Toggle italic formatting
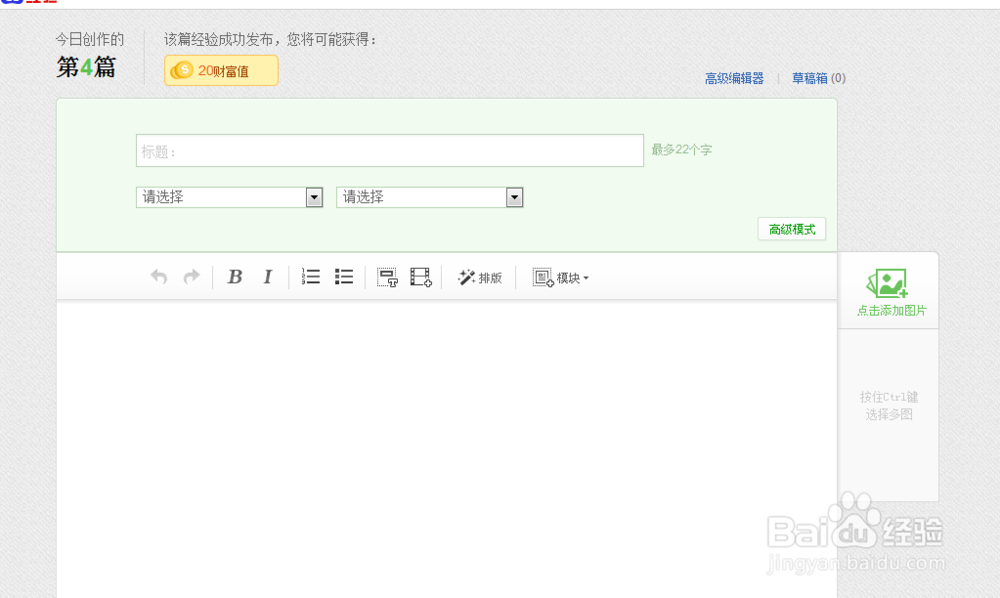Viewport: 1000px width, 598px height. click(268, 277)
